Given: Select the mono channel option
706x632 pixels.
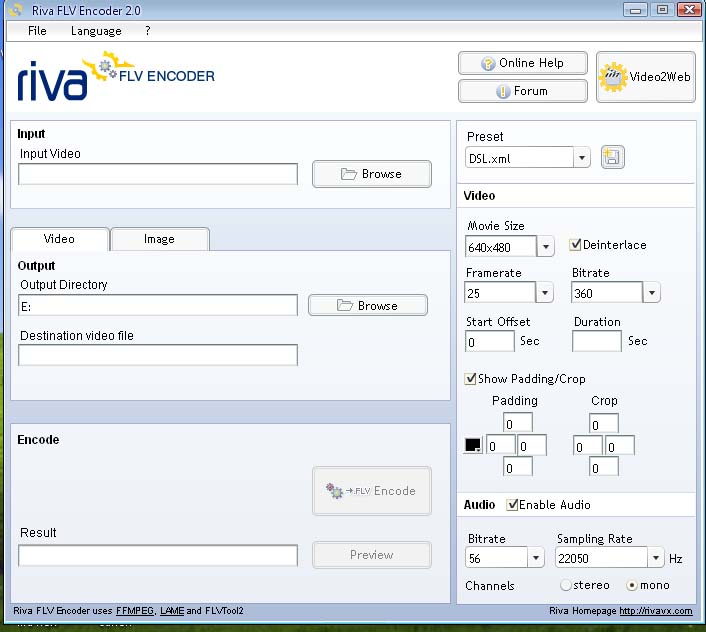Looking at the screenshot, I should click(x=632, y=585).
